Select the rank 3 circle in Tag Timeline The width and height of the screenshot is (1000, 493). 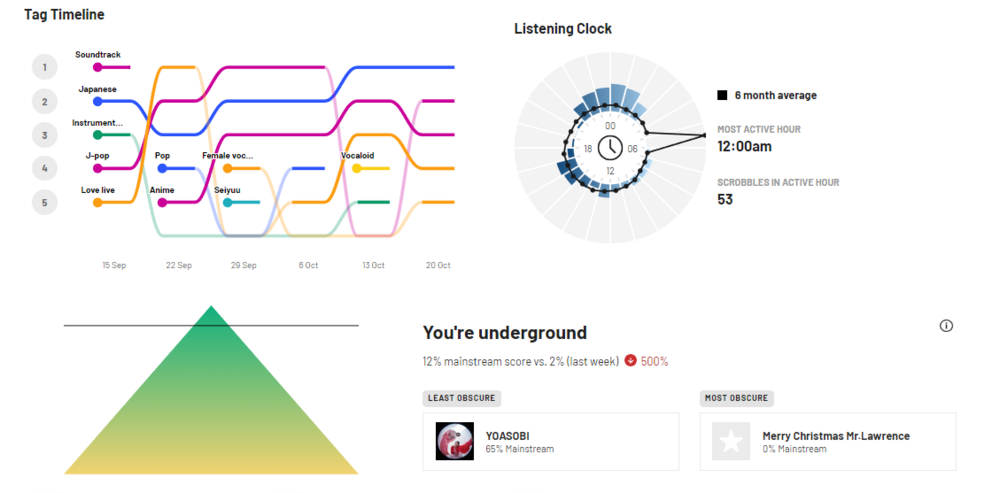coord(44,134)
